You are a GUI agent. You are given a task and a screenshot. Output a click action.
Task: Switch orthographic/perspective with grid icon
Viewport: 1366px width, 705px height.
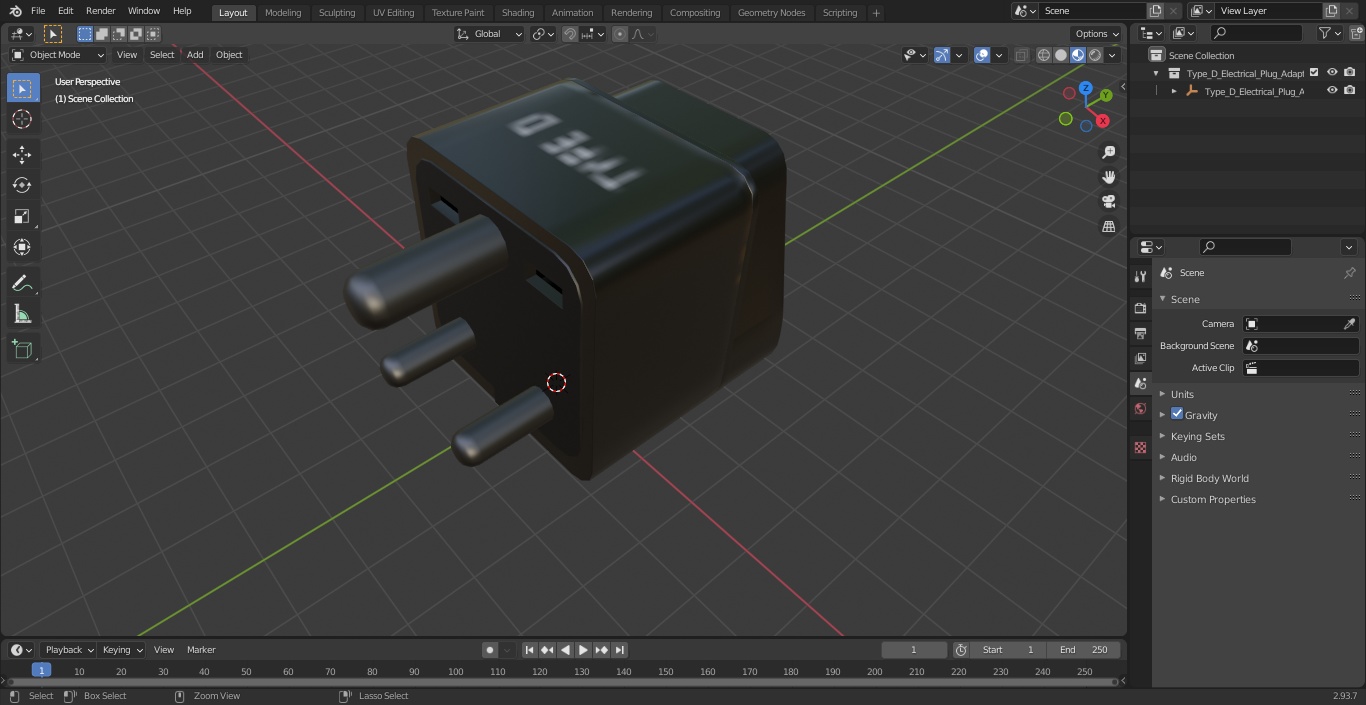pos(1108,226)
